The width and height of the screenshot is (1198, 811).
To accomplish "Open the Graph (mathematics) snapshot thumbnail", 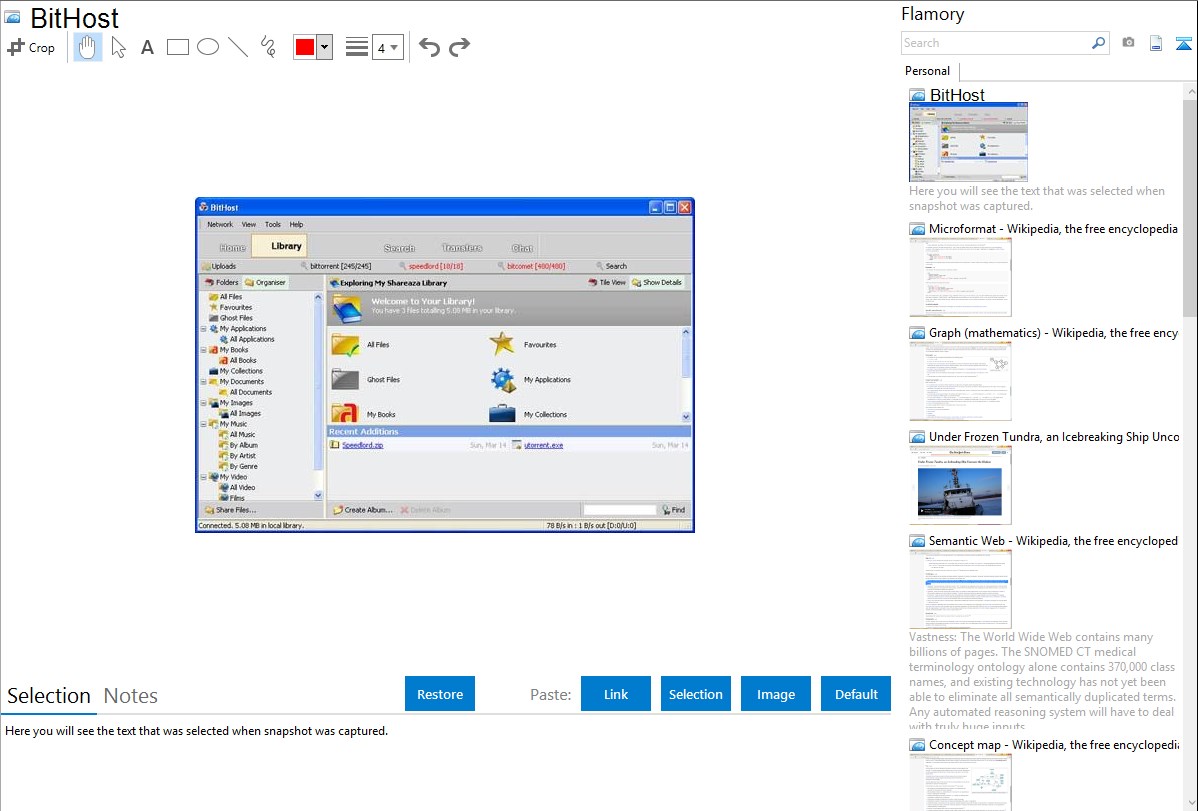I will click(x=960, y=381).
